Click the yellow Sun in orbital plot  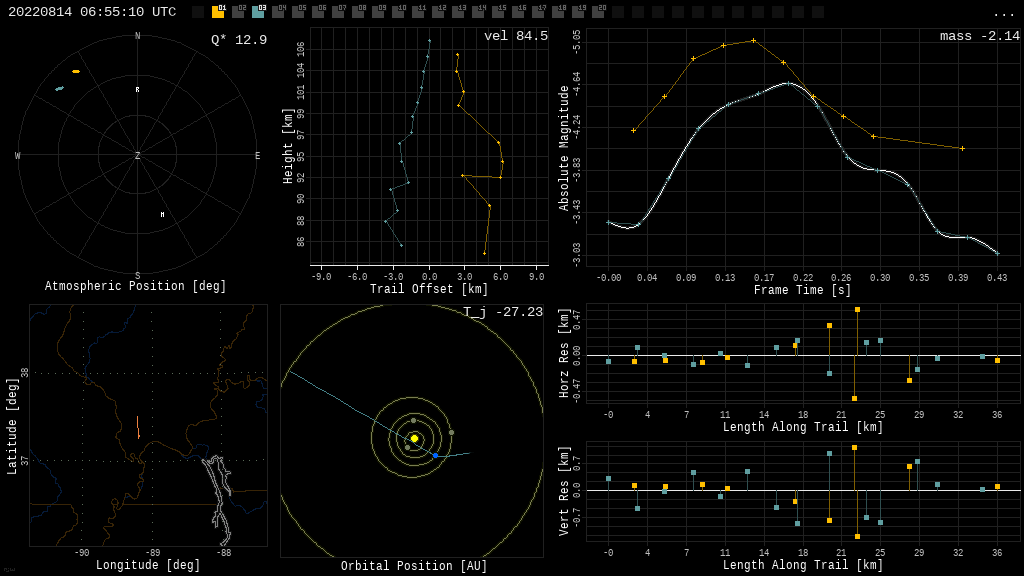(414, 438)
